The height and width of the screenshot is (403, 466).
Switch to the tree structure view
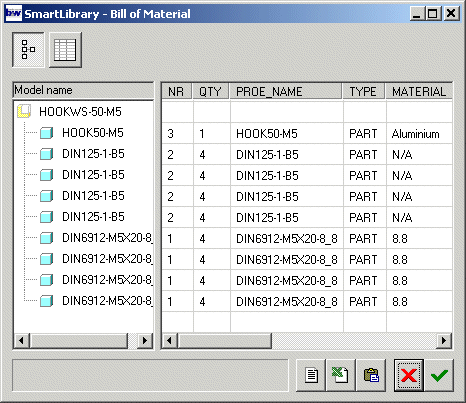pos(28,50)
